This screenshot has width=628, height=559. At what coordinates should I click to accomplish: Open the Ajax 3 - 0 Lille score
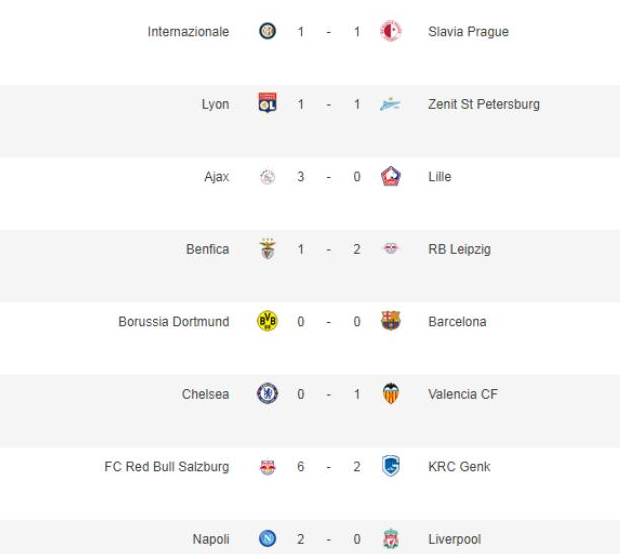pyautogui.click(x=328, y=177)
